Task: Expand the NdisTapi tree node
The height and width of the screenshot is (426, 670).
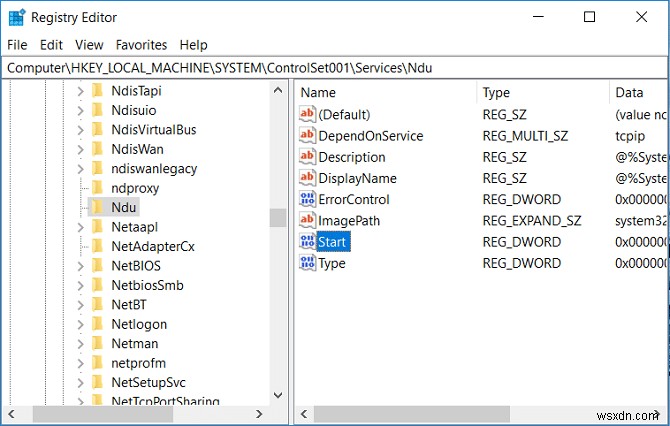Action: click(x=81, y=91)
